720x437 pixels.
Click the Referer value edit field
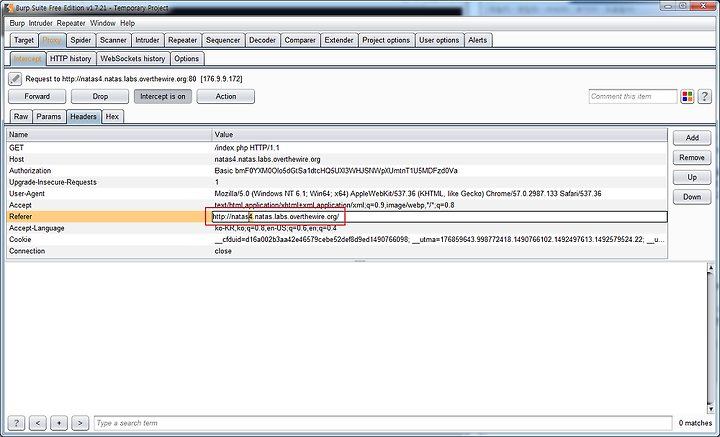pos(439,217)
